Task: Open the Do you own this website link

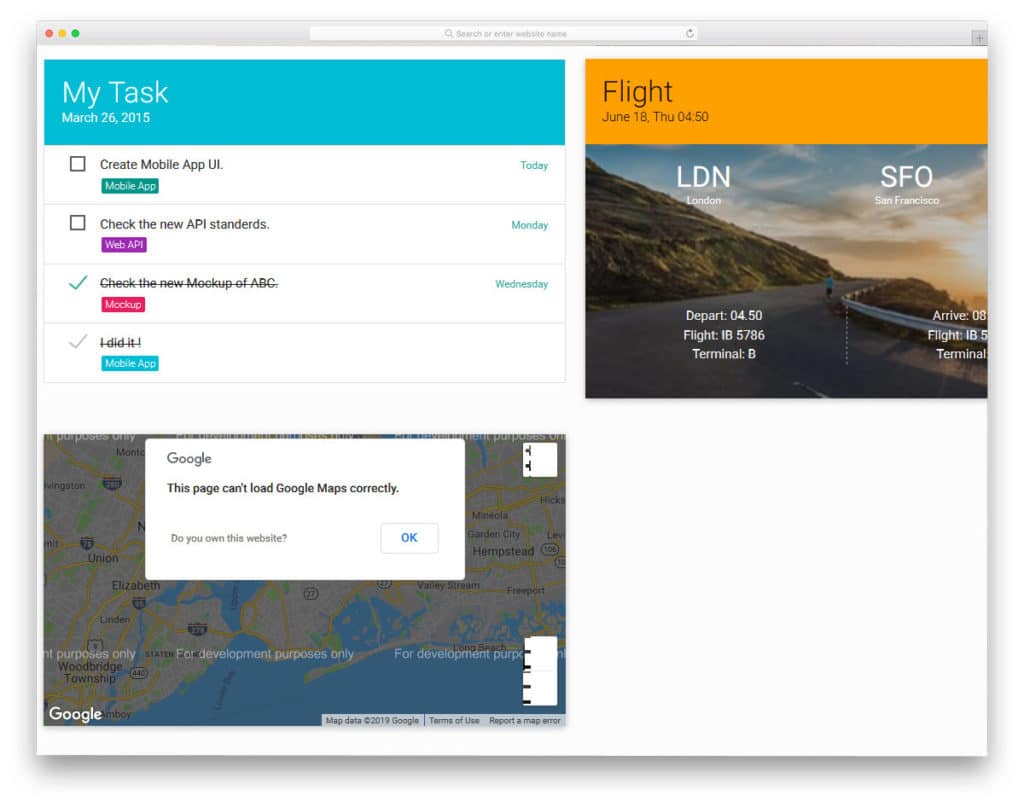Action: tap(229, 538)
